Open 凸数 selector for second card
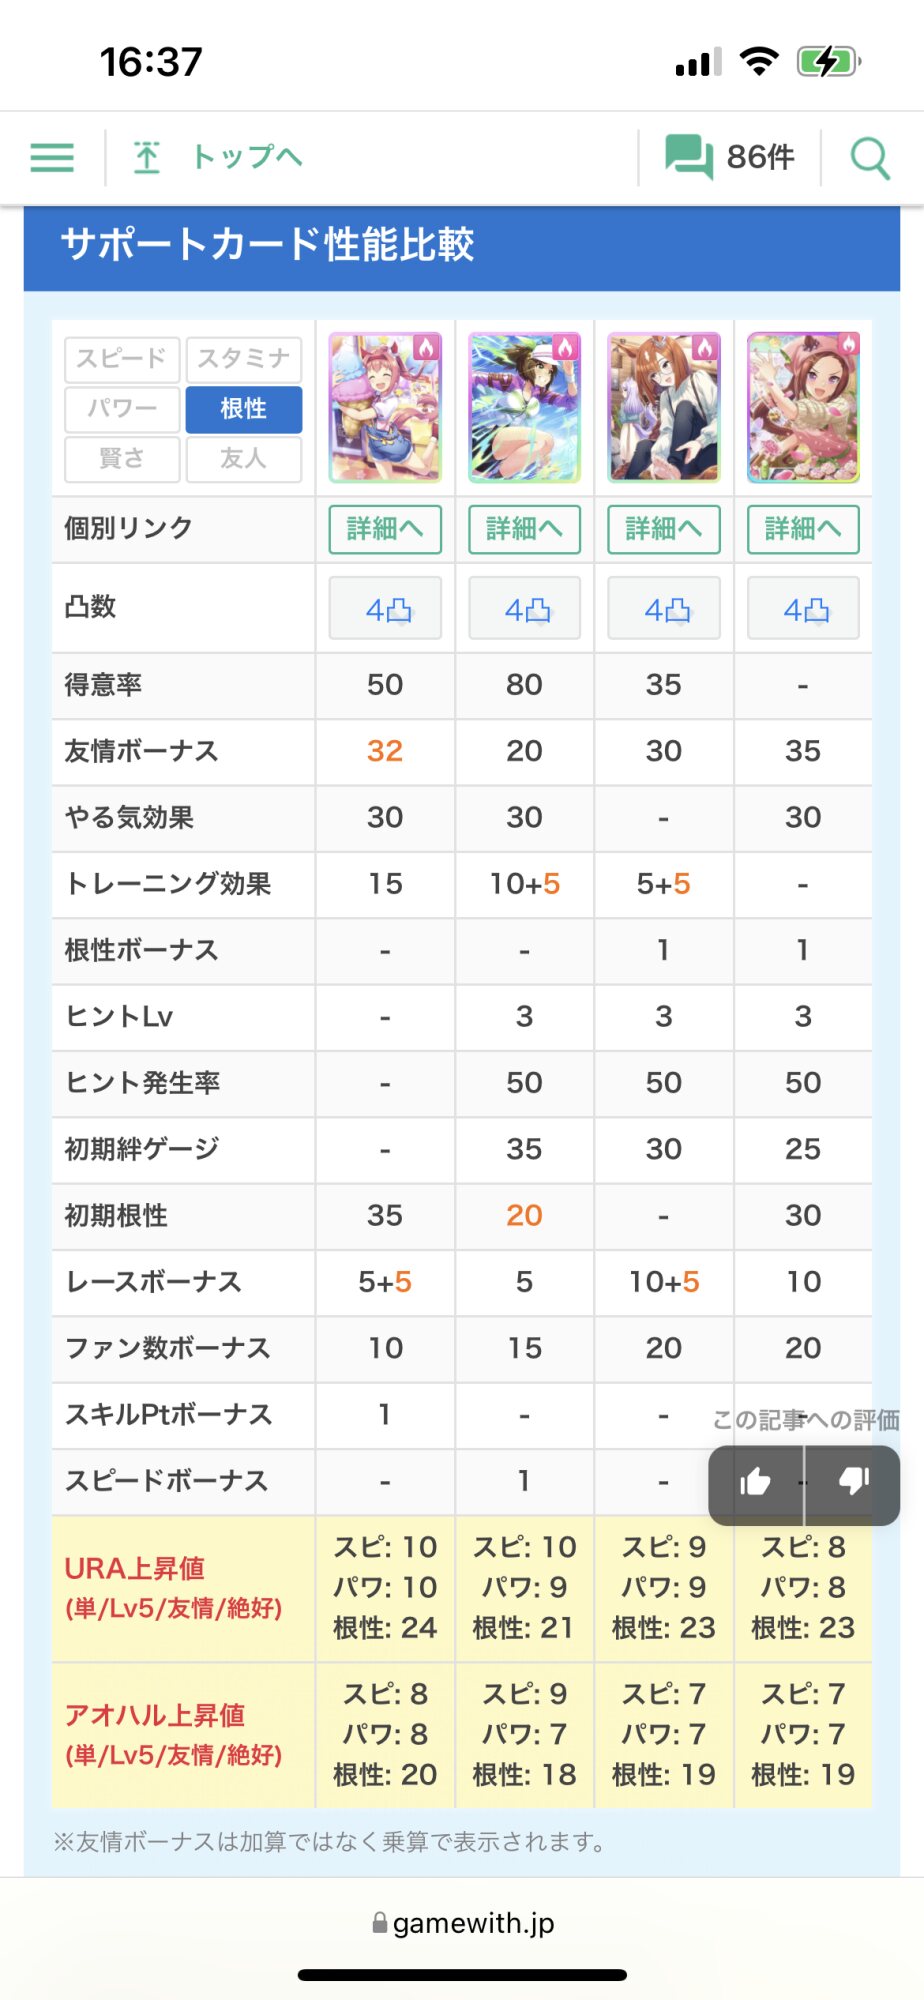 pos(524,609)
